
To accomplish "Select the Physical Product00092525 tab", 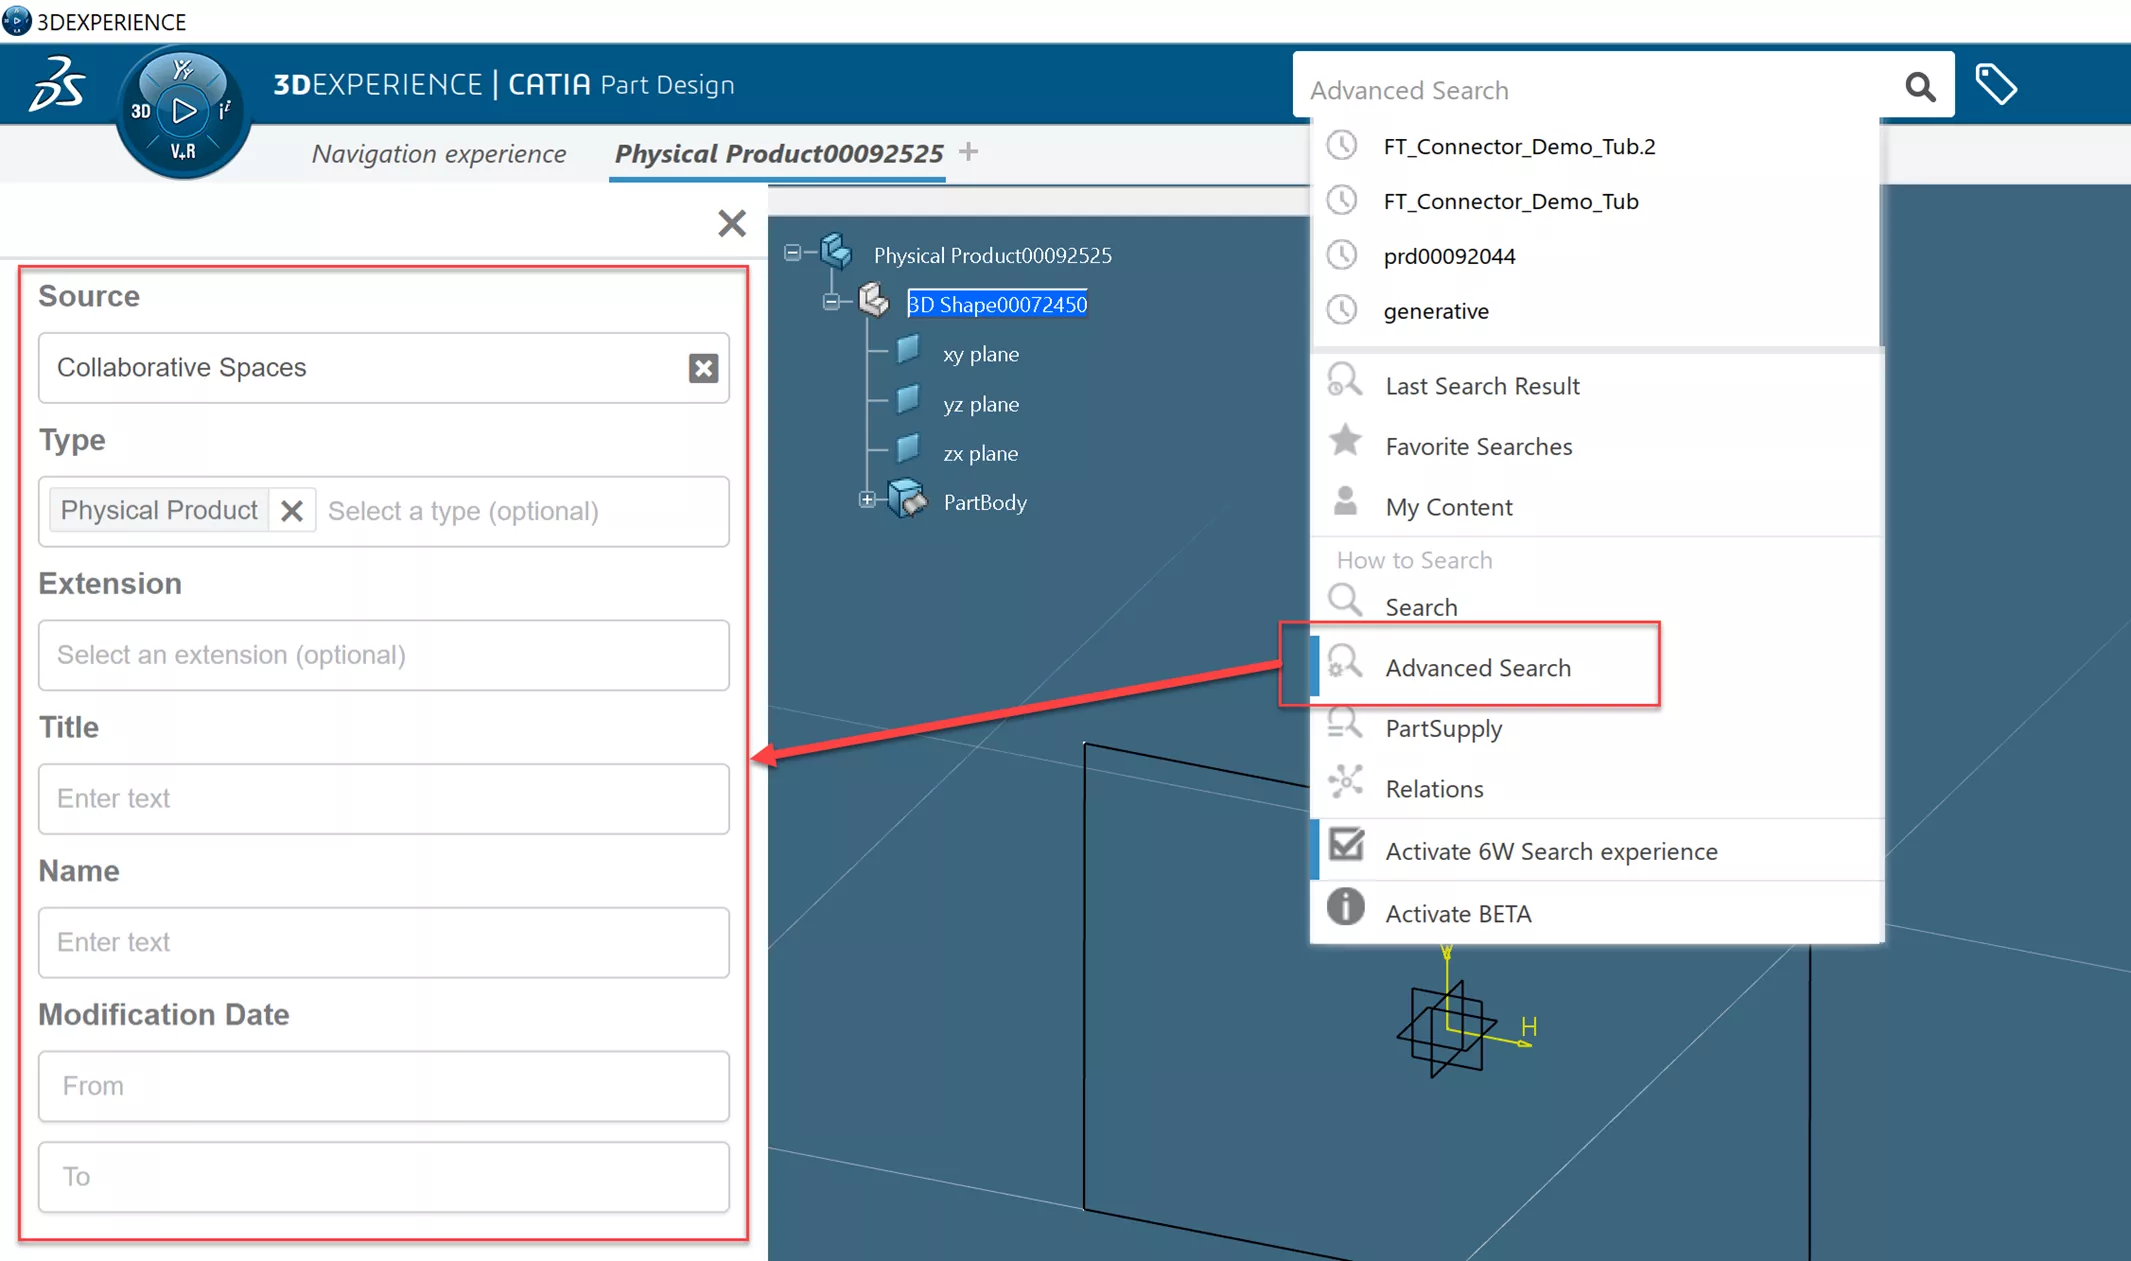I will (778, 153).
